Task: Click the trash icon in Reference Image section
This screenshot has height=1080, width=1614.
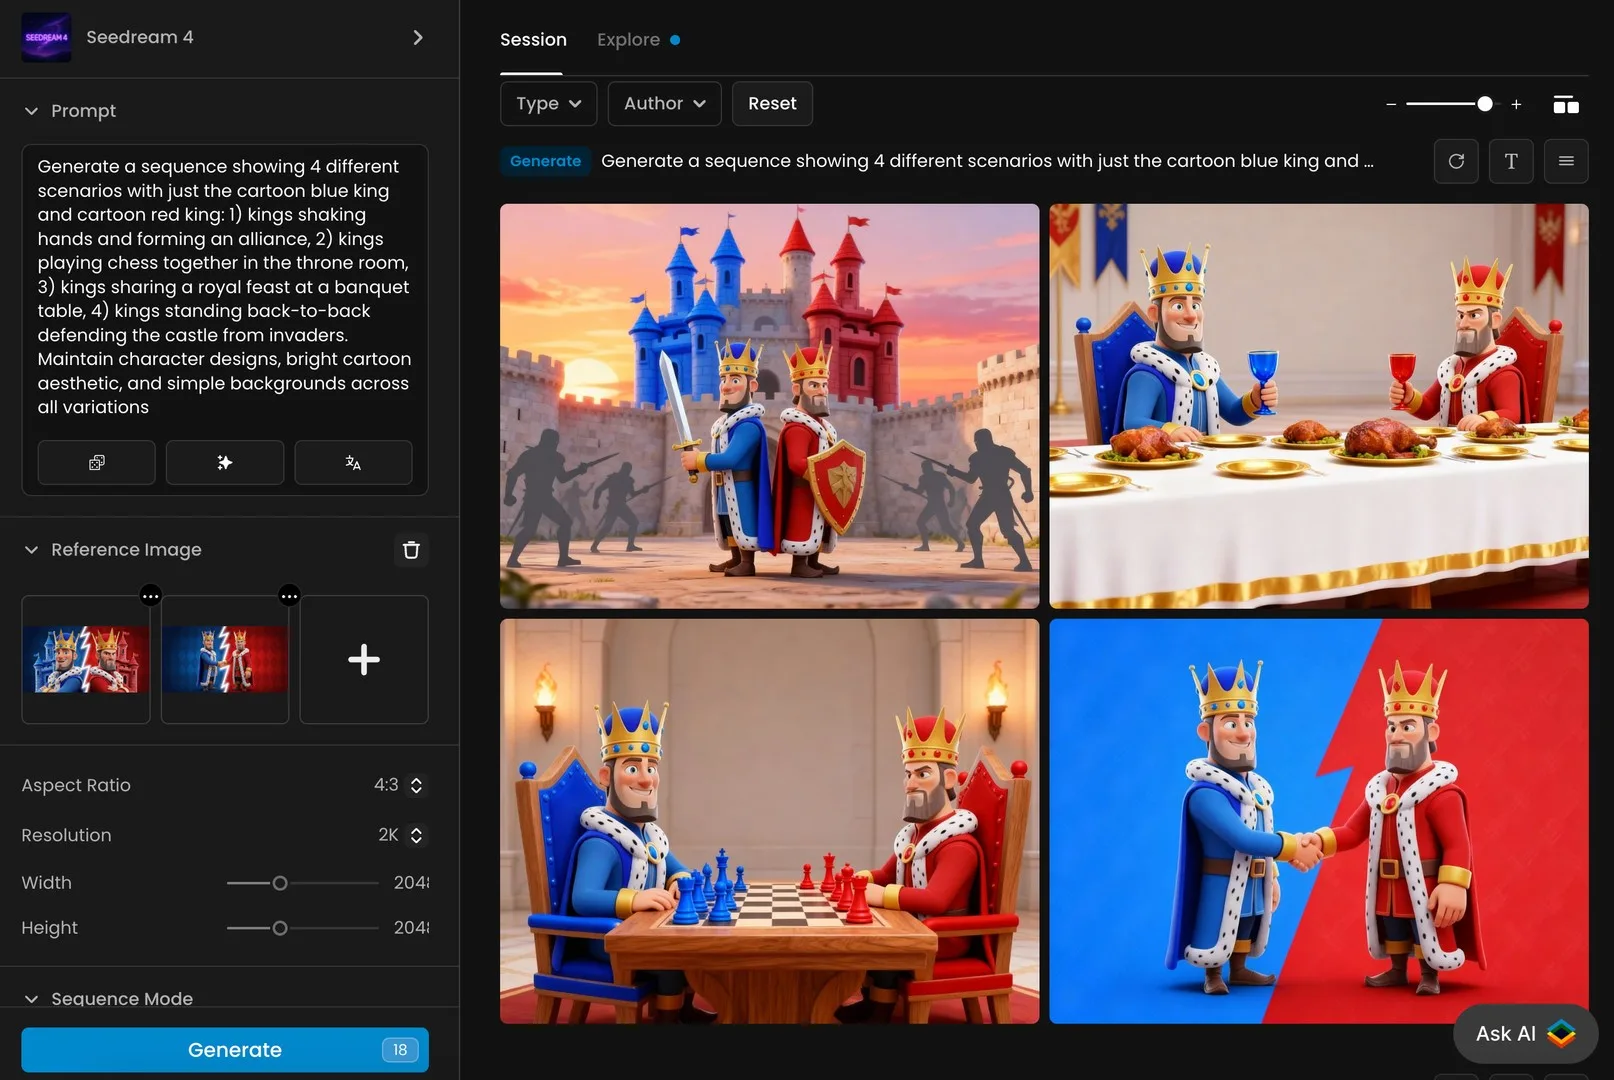Action: click(411, 550)
